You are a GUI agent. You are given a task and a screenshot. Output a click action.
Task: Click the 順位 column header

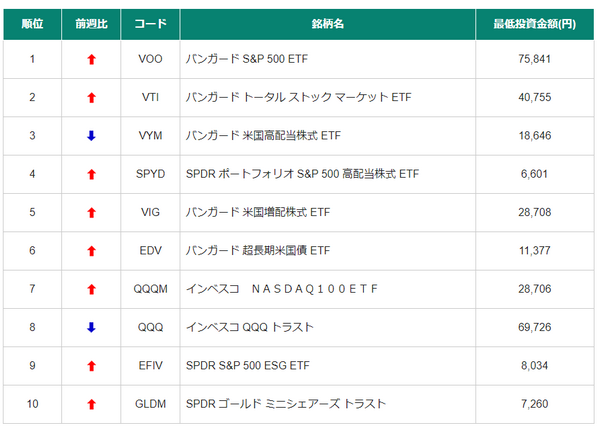pyautogui.click(x=32, y=23)
